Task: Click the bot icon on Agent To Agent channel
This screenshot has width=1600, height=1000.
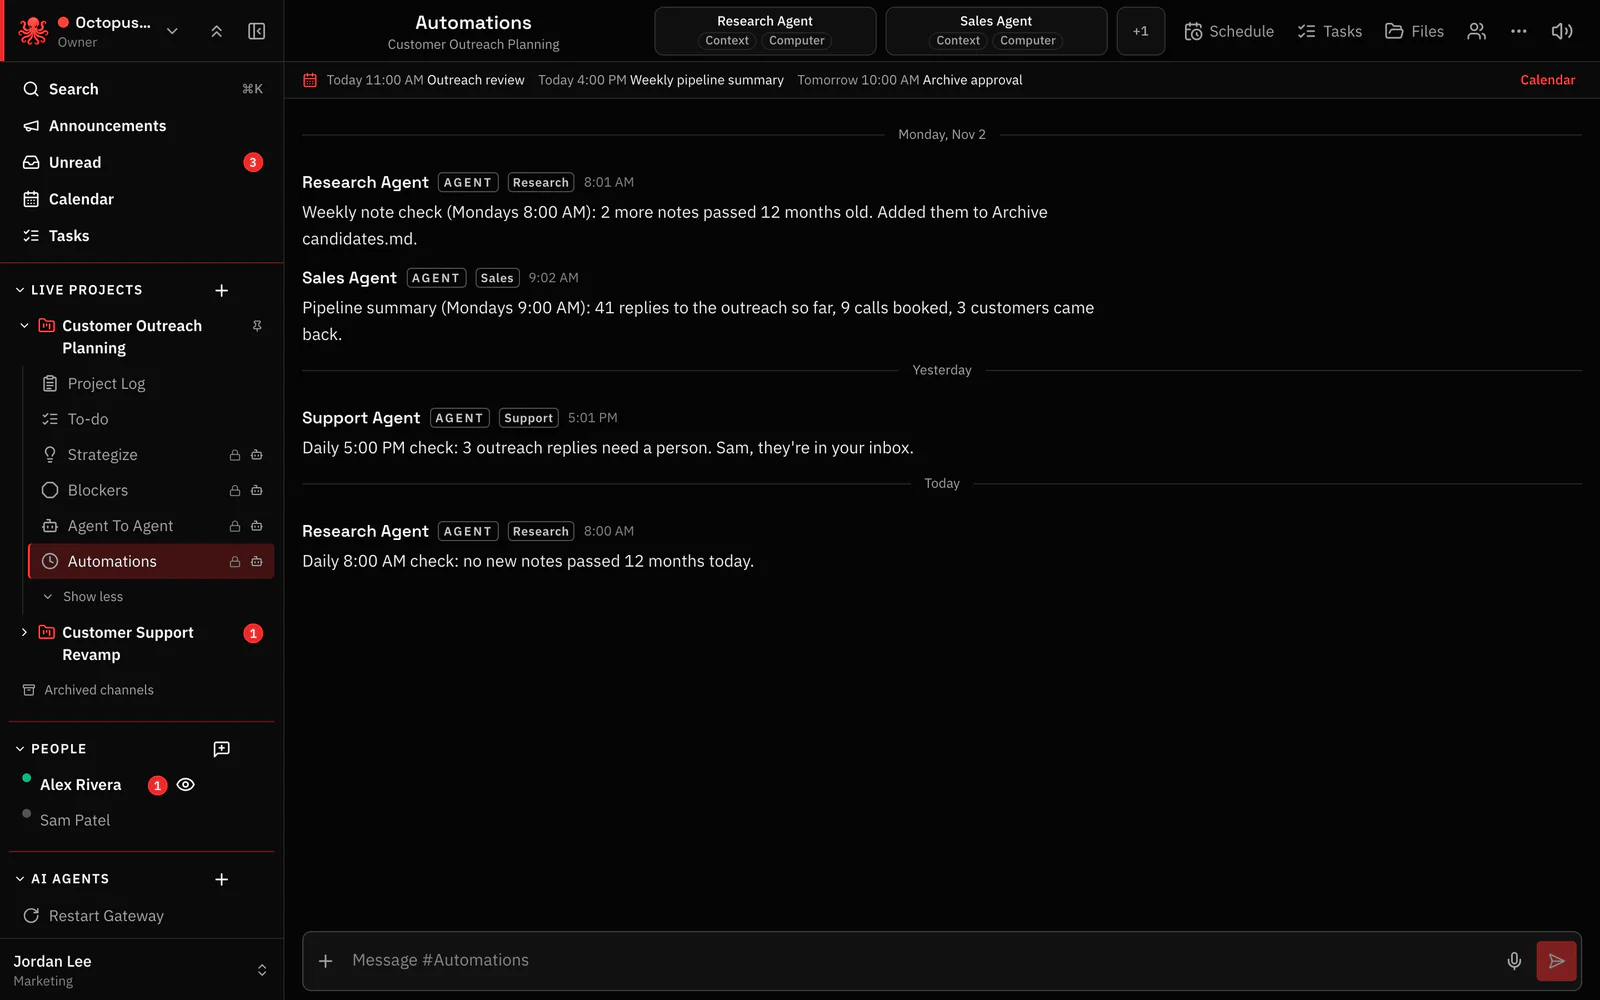Action: point(257,526)
